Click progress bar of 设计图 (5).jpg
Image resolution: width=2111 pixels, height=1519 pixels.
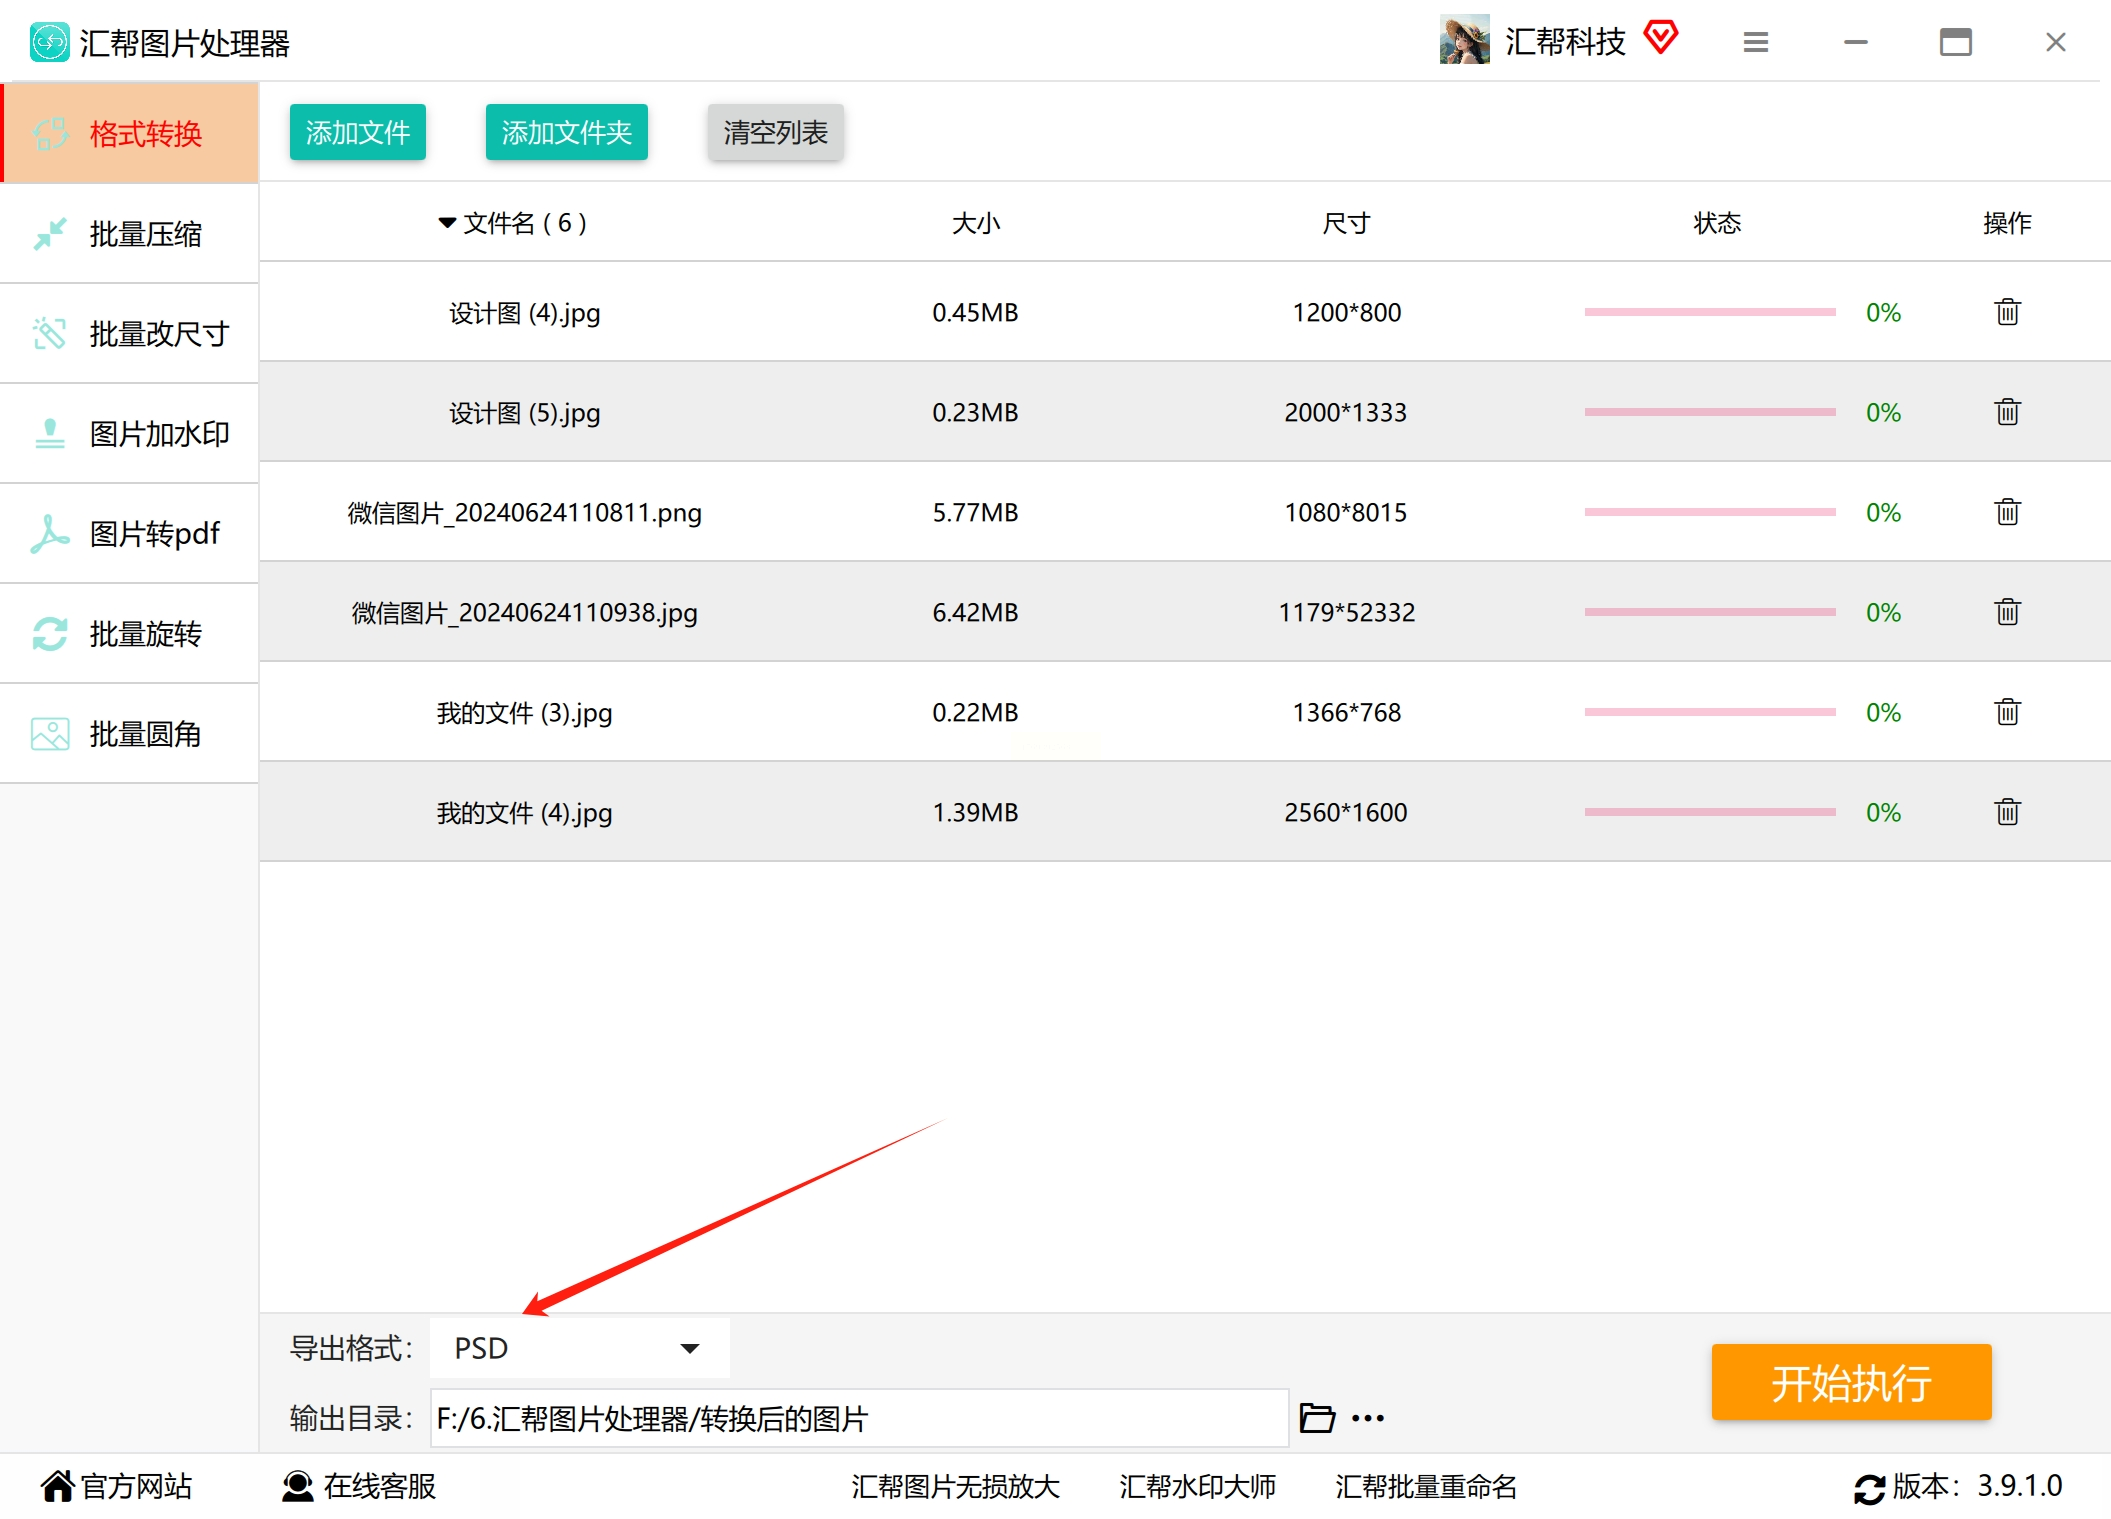(1709, 412)
